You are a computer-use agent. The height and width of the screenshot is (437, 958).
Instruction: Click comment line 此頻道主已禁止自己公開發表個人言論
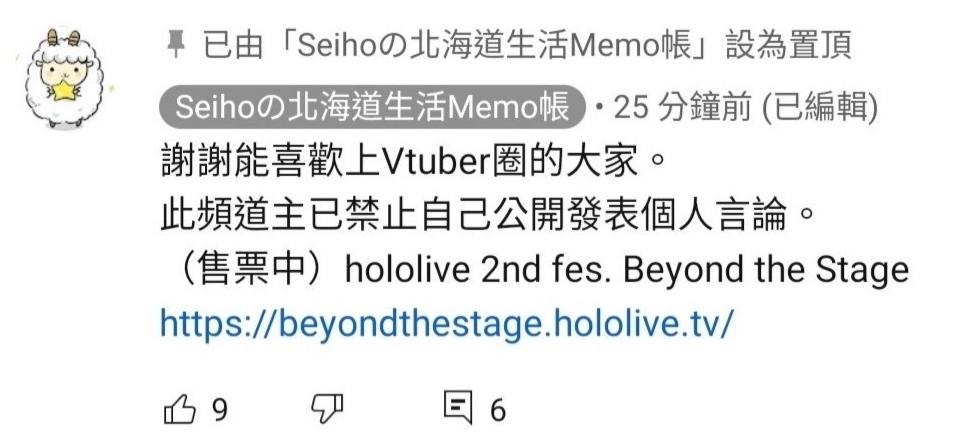pos(489,216)
